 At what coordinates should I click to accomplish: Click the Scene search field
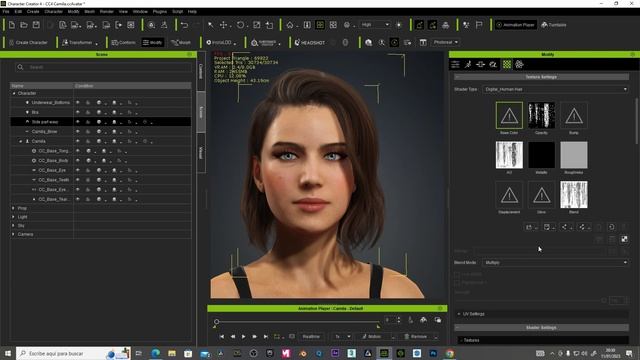103,67
